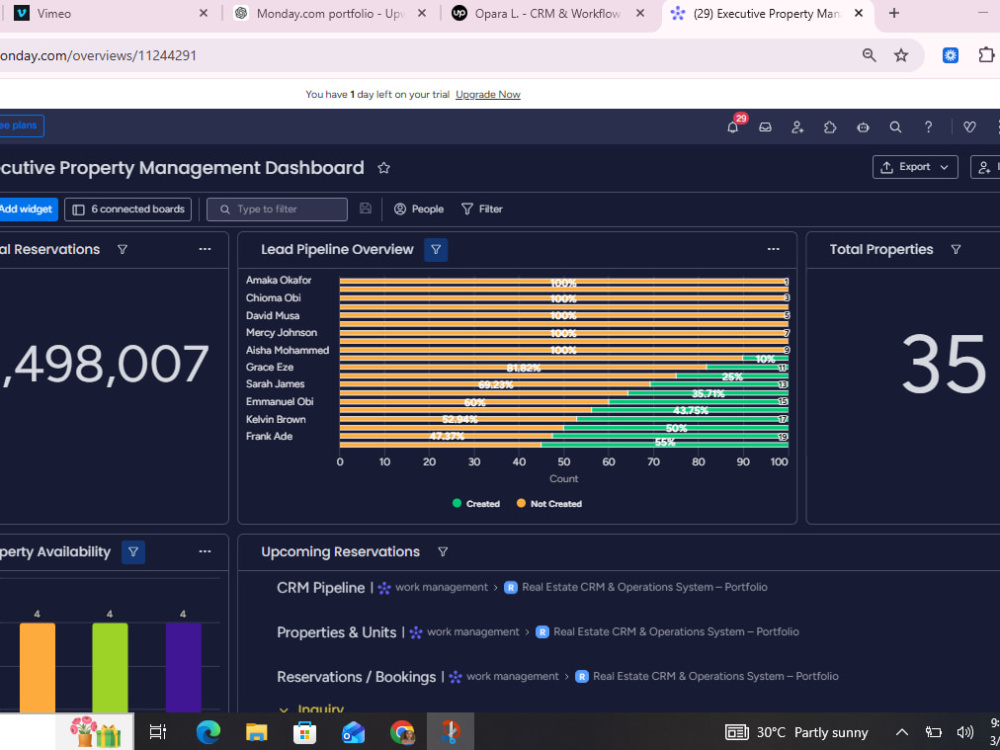Close the Vimeo tab
Screen dimensions: 1000x750
click(203, 13)
